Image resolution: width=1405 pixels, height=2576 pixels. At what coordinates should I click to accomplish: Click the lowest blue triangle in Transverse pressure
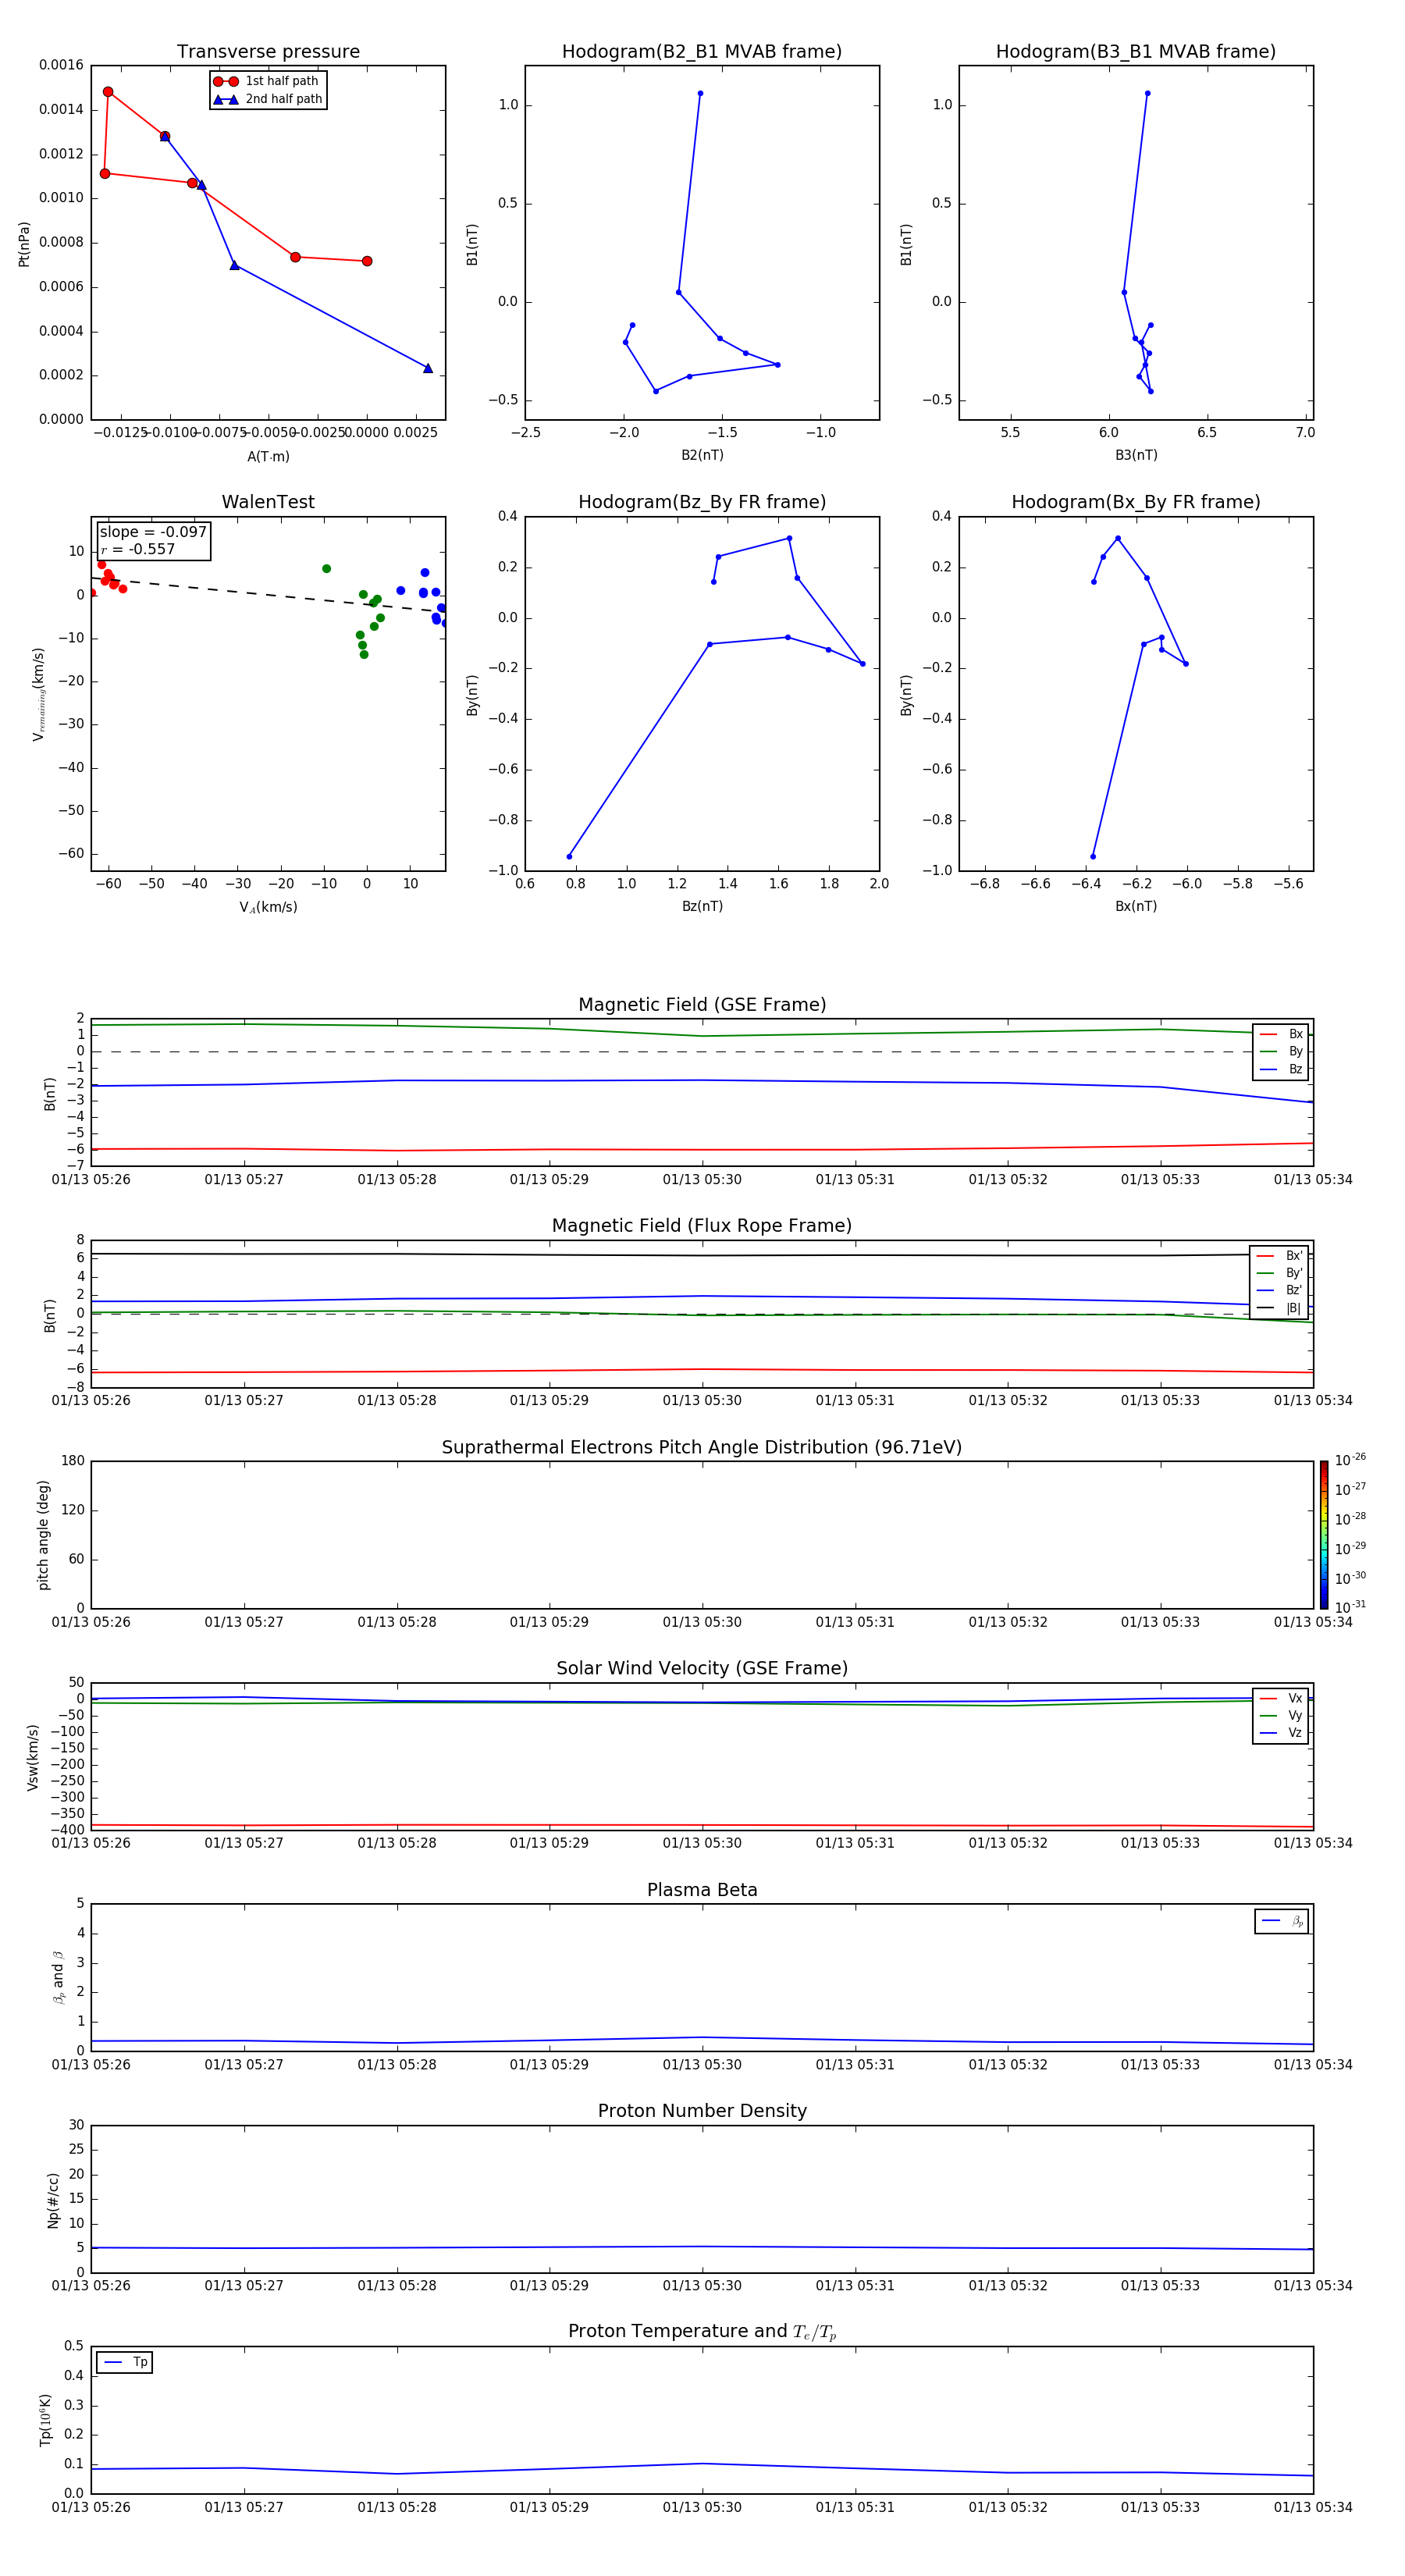point(428,368)
